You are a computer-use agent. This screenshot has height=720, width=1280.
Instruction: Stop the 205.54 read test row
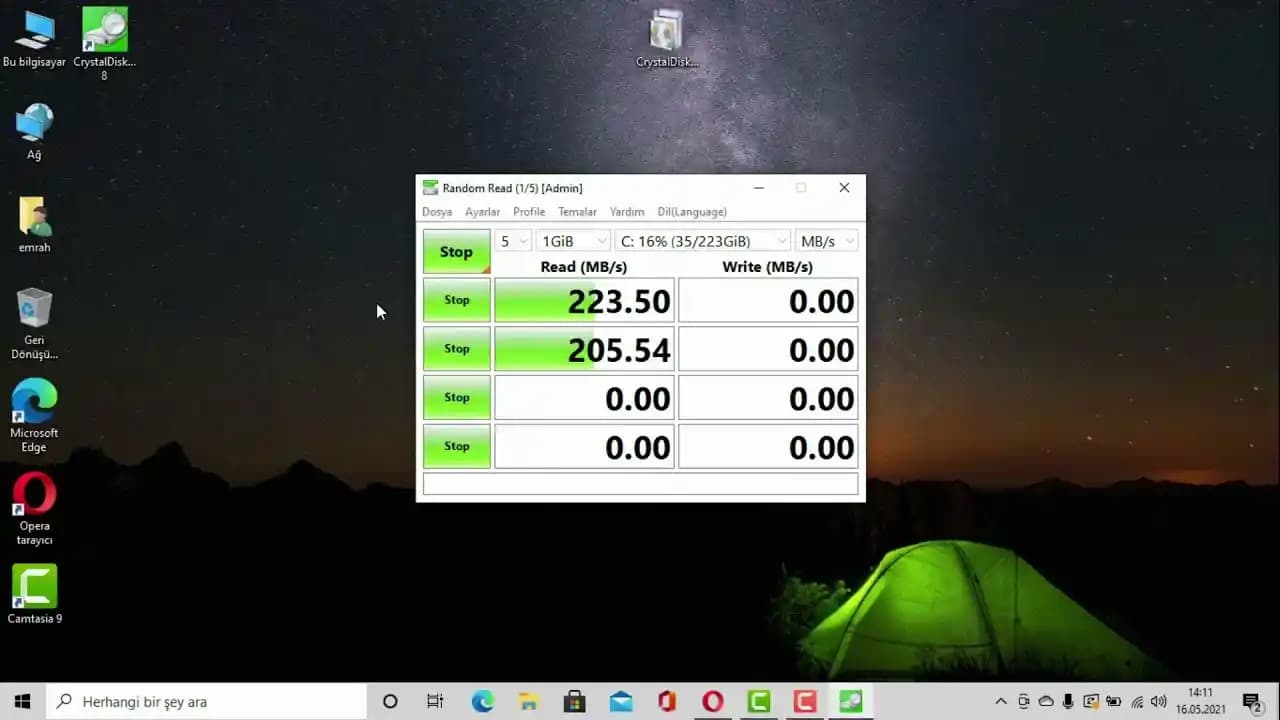(456, 348)
